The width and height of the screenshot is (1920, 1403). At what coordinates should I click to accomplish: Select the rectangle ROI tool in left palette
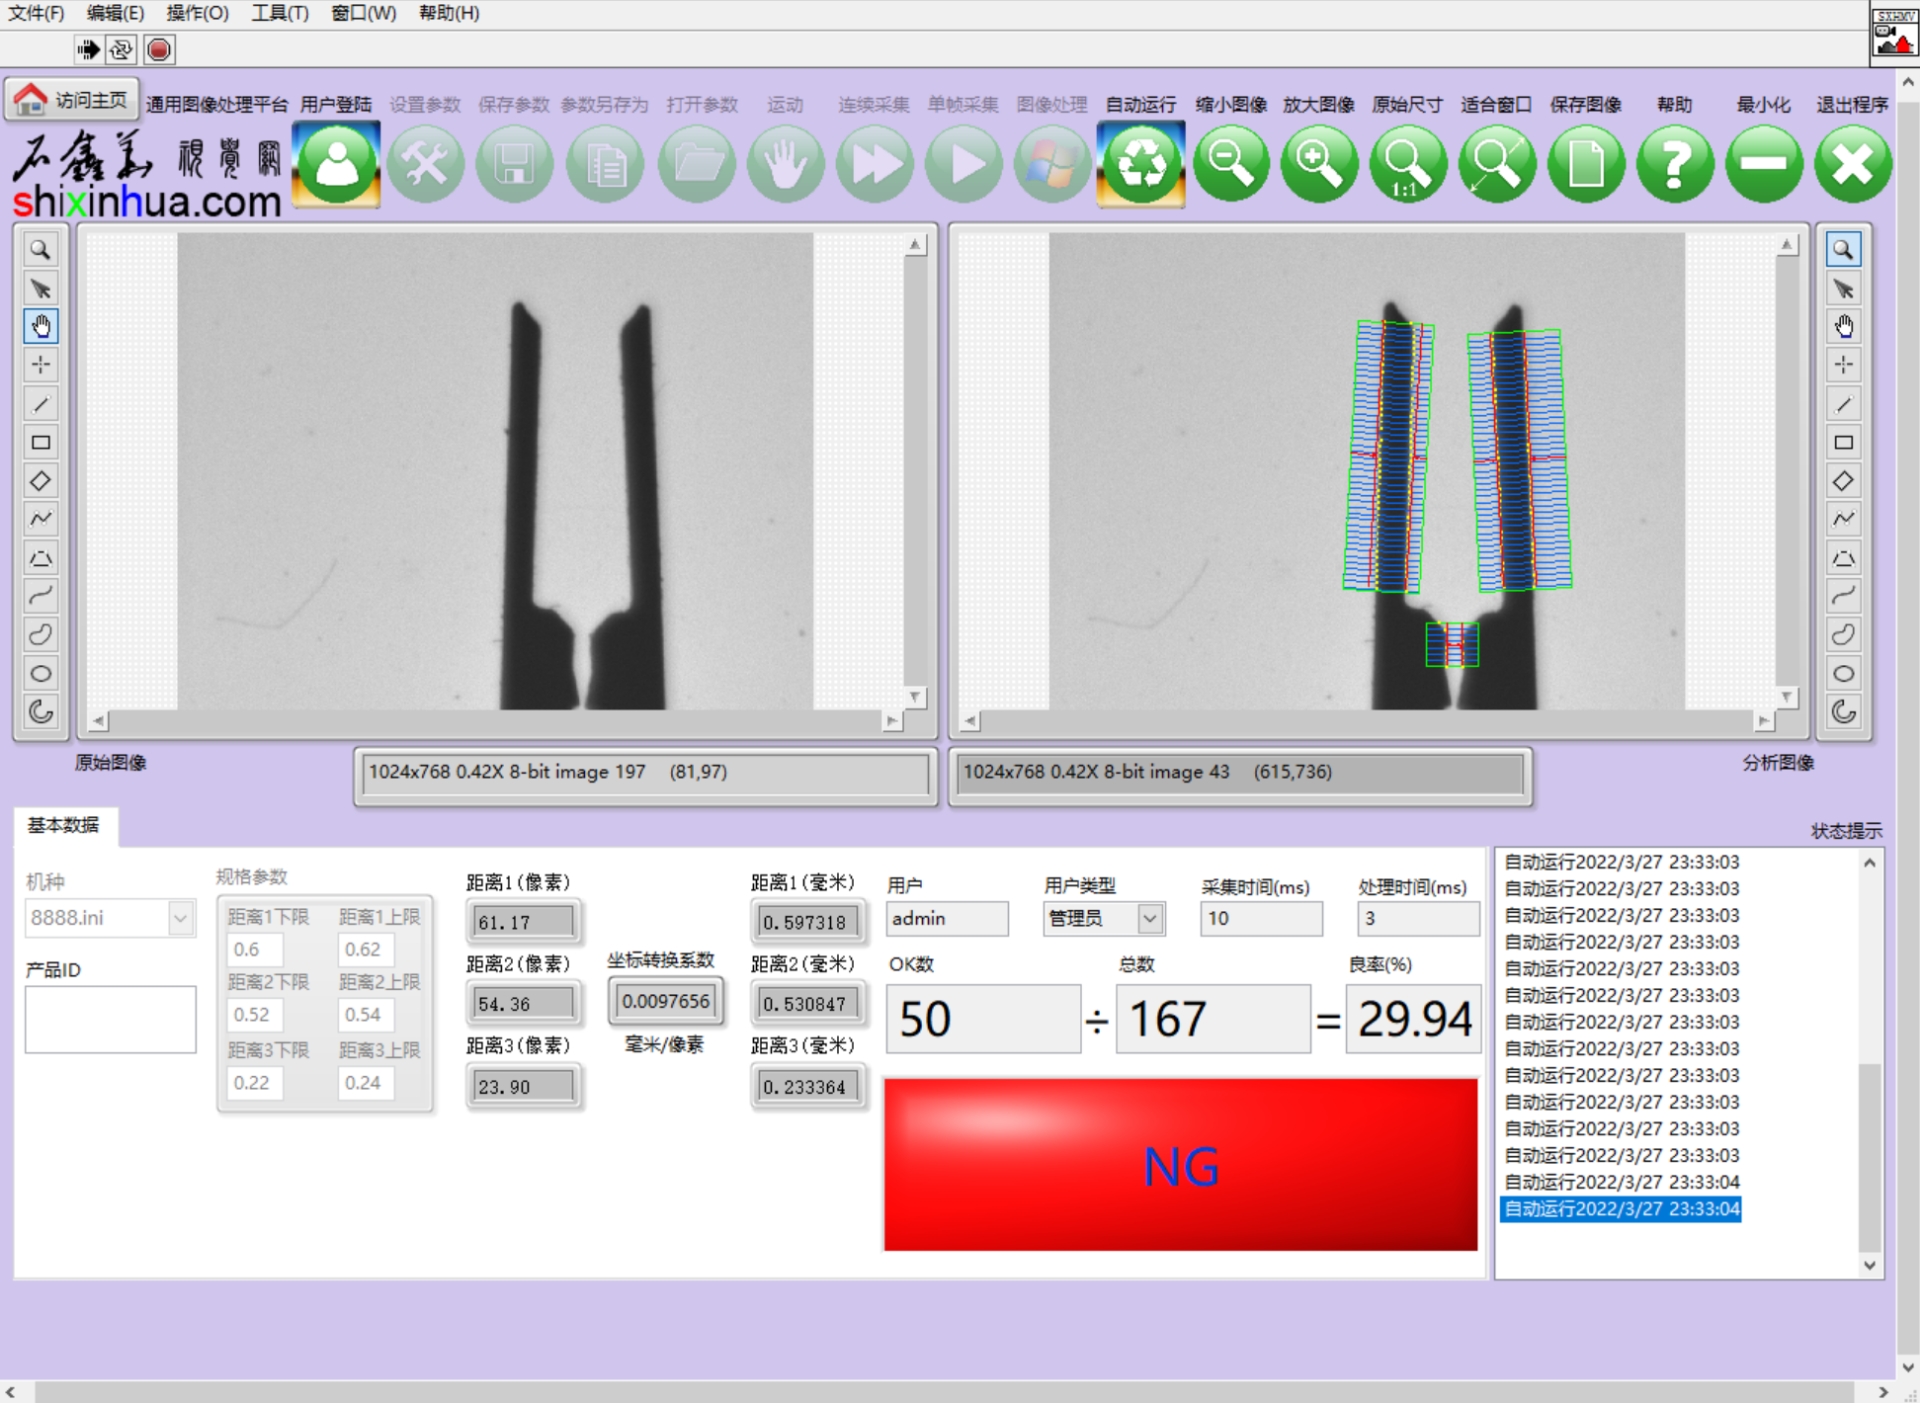pyautogui.click(x=40, y=442)
